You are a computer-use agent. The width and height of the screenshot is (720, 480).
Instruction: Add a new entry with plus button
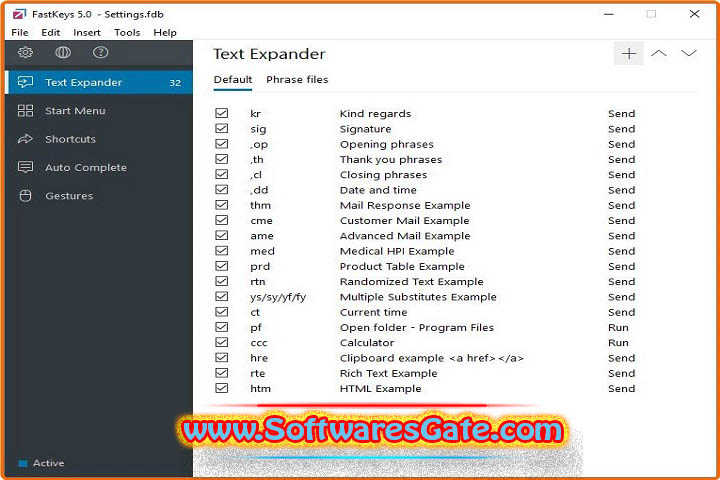coord(629,53)
